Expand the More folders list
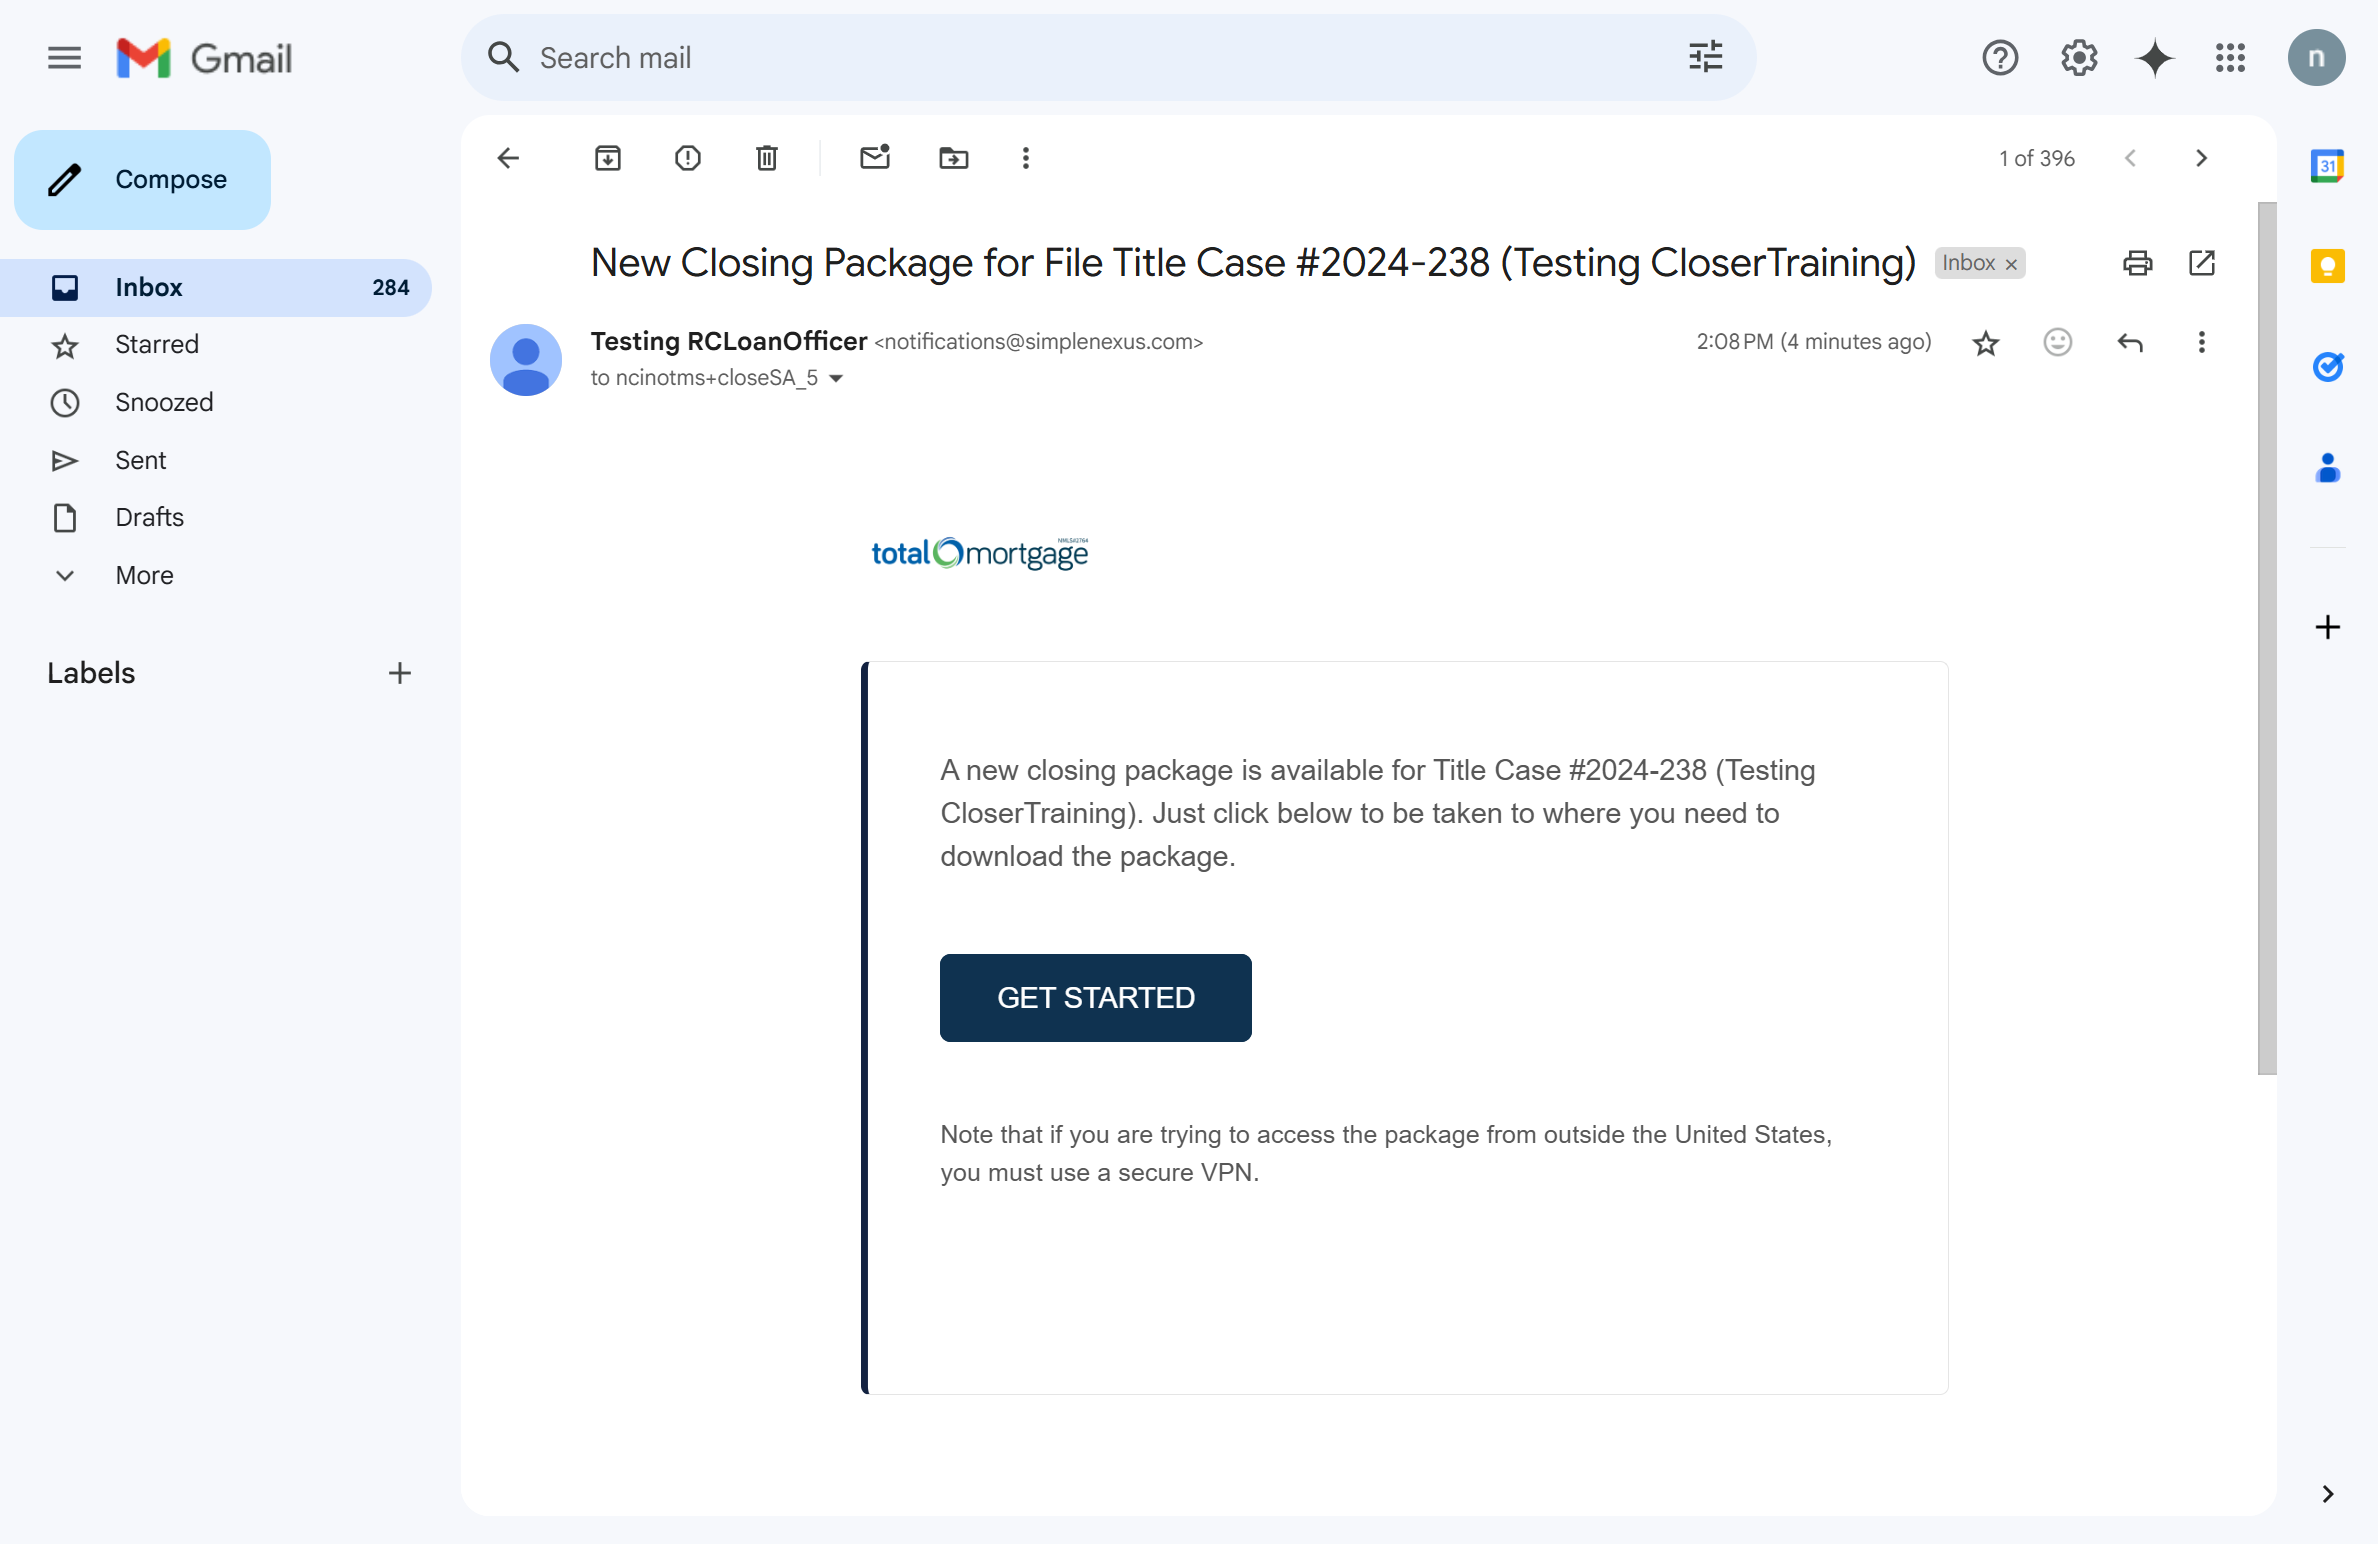This screenshot has height=1544, width=2378. (x=144, y=575)
